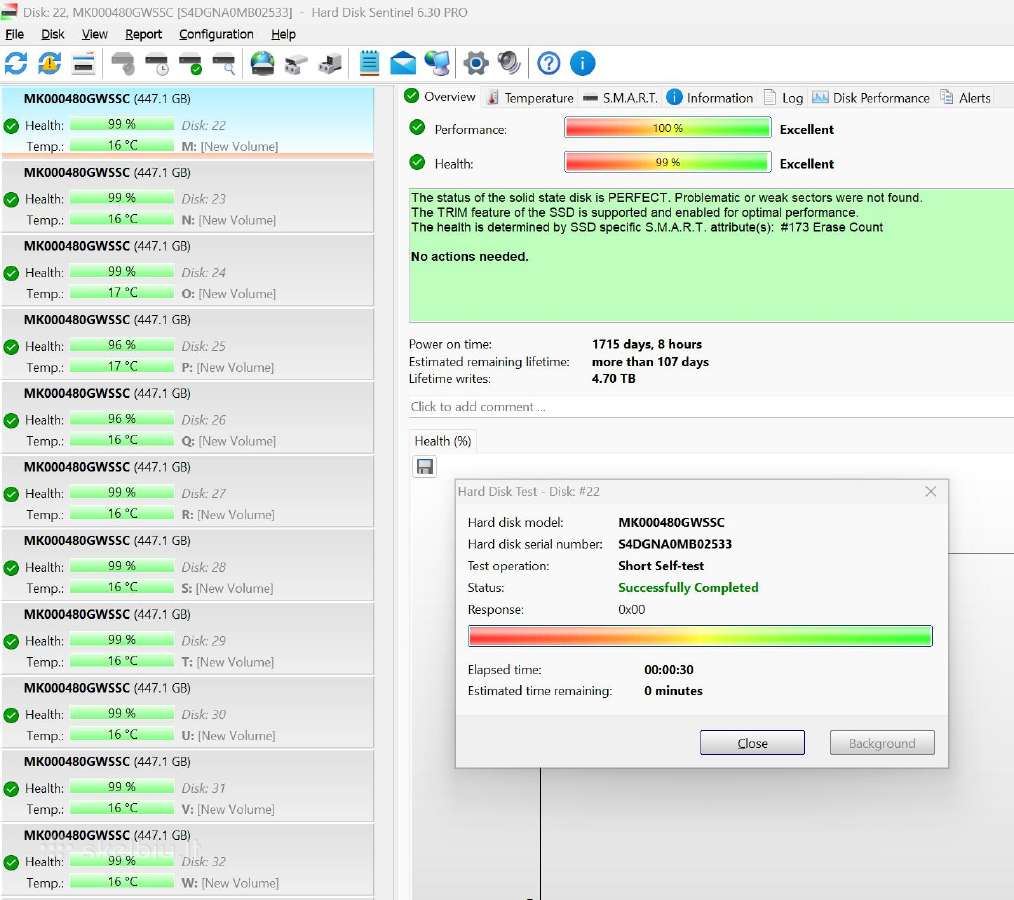Viewport: 1014px width, 900px height.
Task: Select Disk 28 S: volume entry
Action: 188,565
